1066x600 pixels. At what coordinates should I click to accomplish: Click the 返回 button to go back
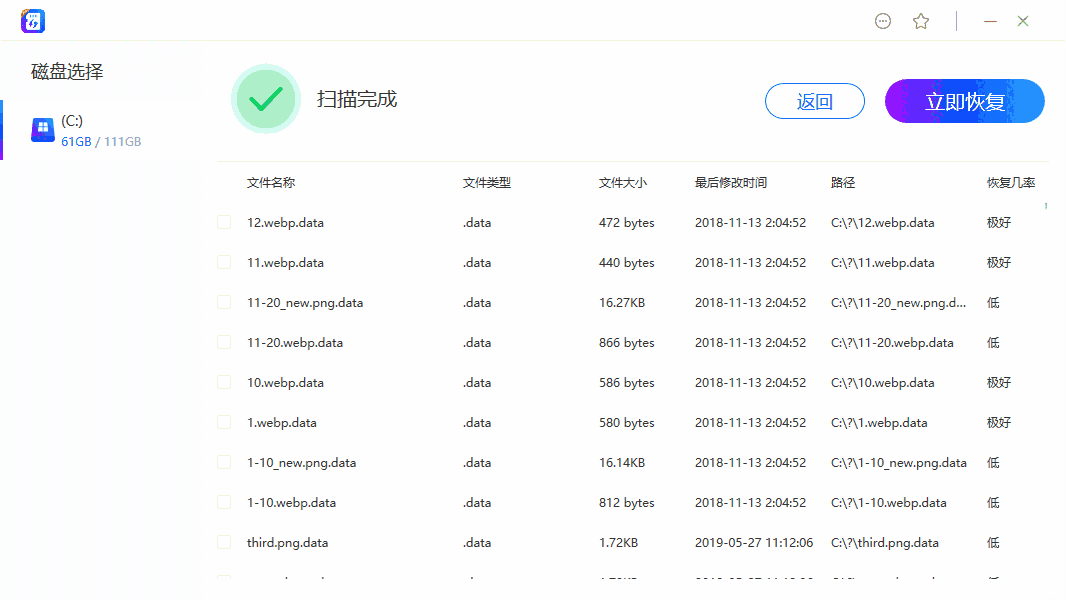coord(814,100)
